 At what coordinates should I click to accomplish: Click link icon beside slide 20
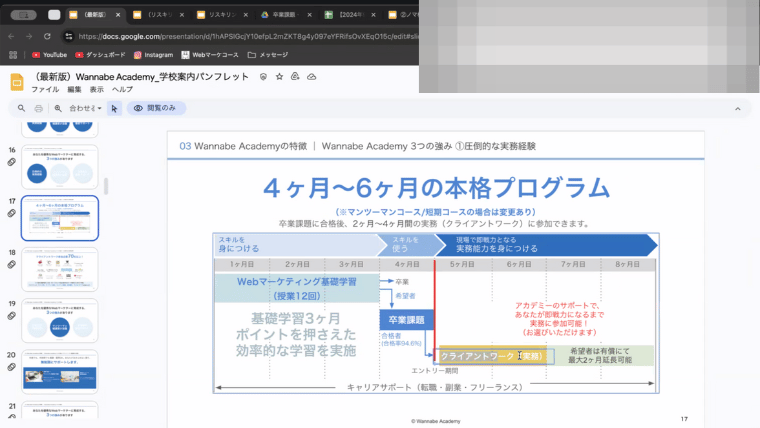(x=12, y=367)
